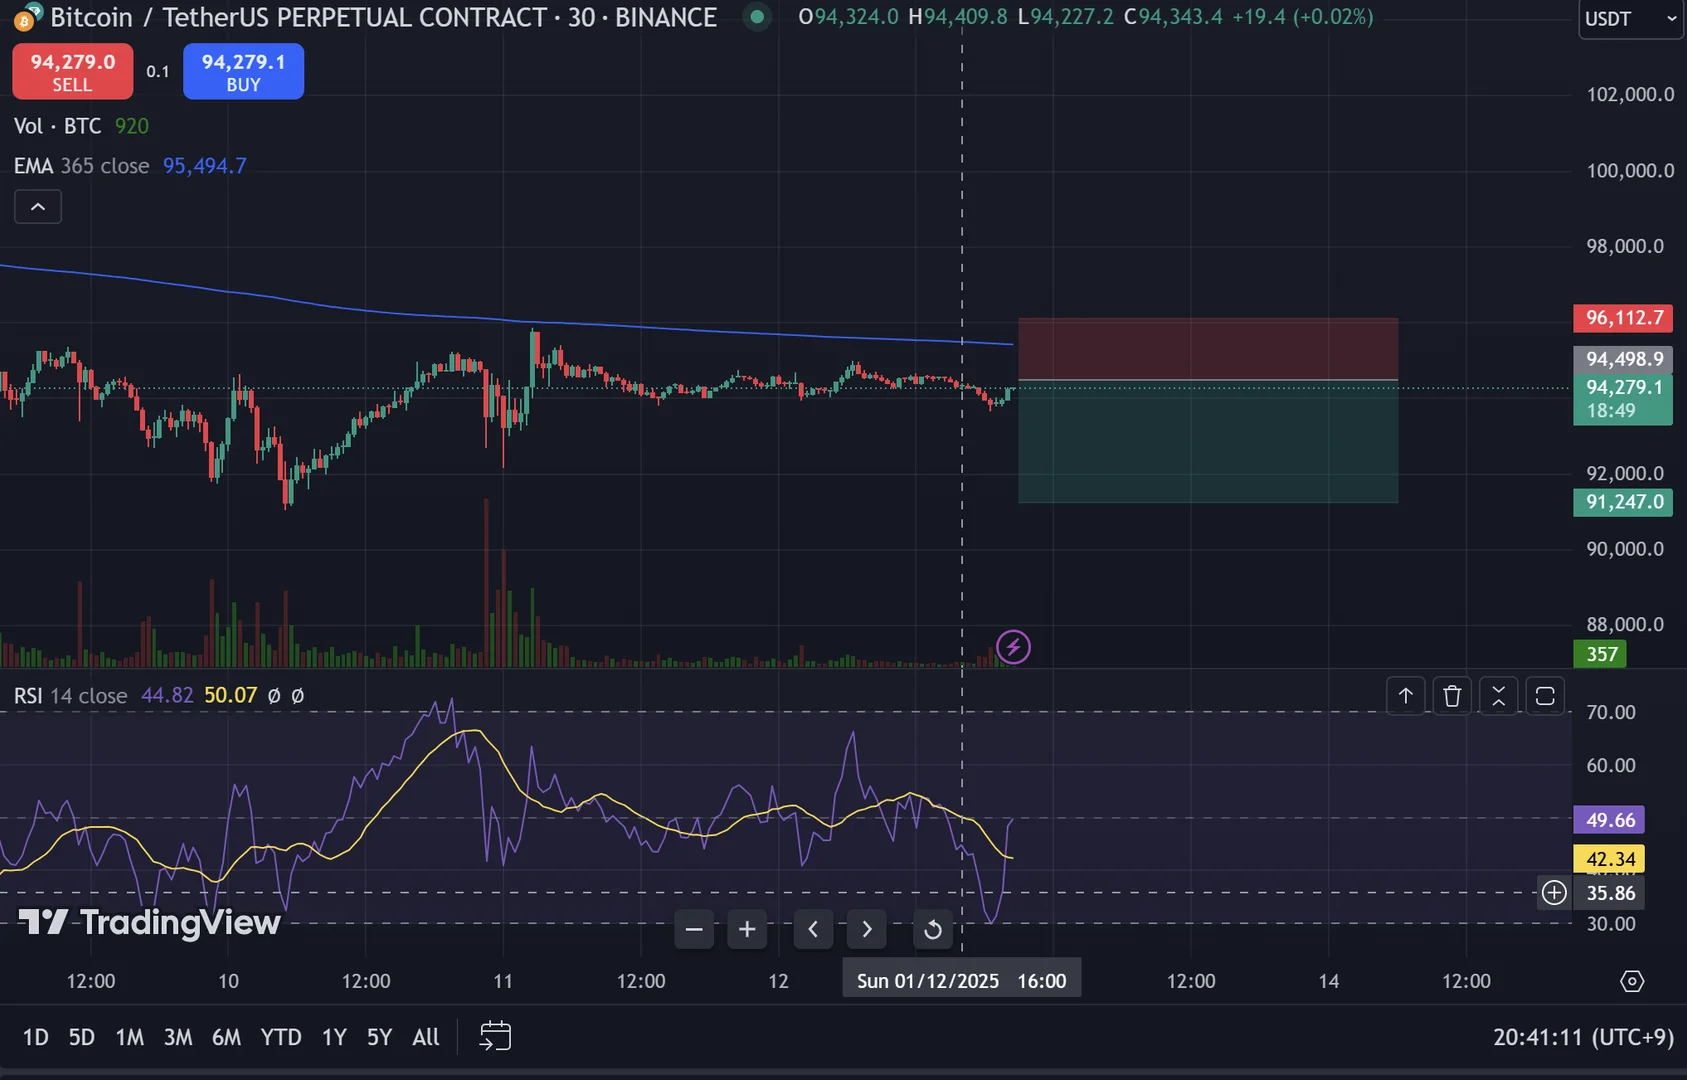Screen dimensions: 1687x1080
Task: Select the 5D date range
Action: (82, 1037)
